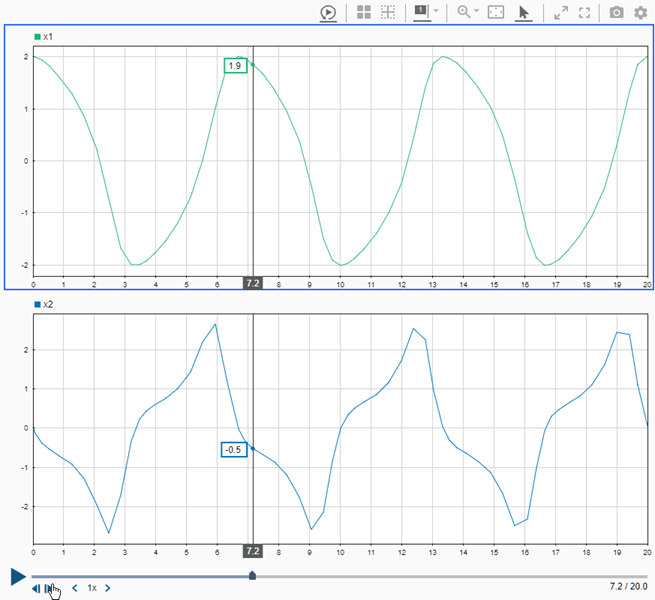Click the blue cursor point on the x2 curve
The image size is (655, 600).
253,449
